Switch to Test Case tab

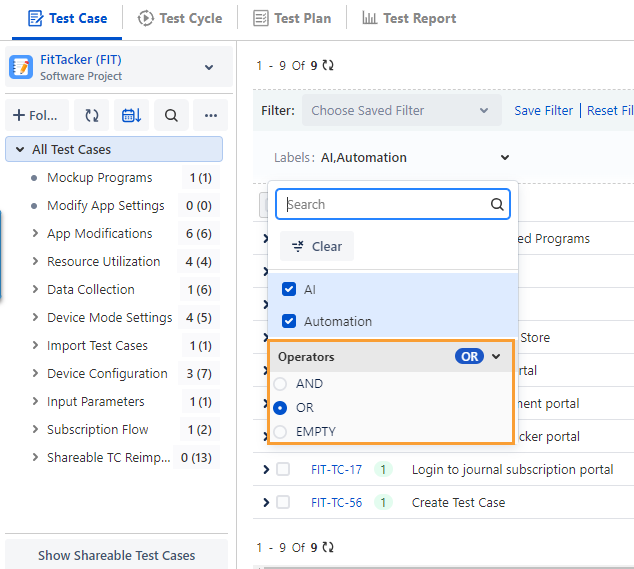[x=67, y=19]
